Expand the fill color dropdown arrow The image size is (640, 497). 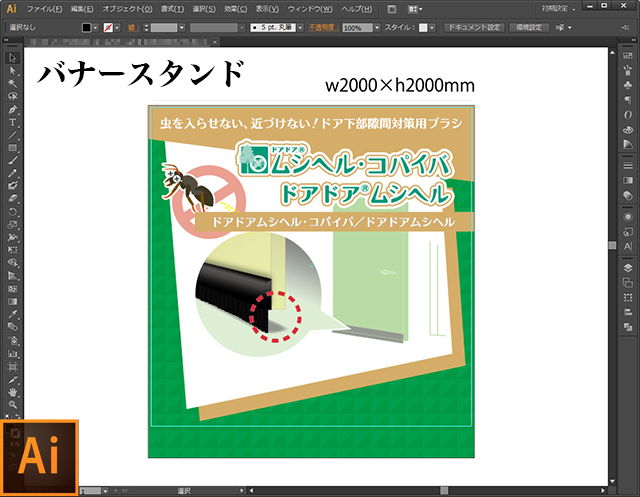click(96, 27)
